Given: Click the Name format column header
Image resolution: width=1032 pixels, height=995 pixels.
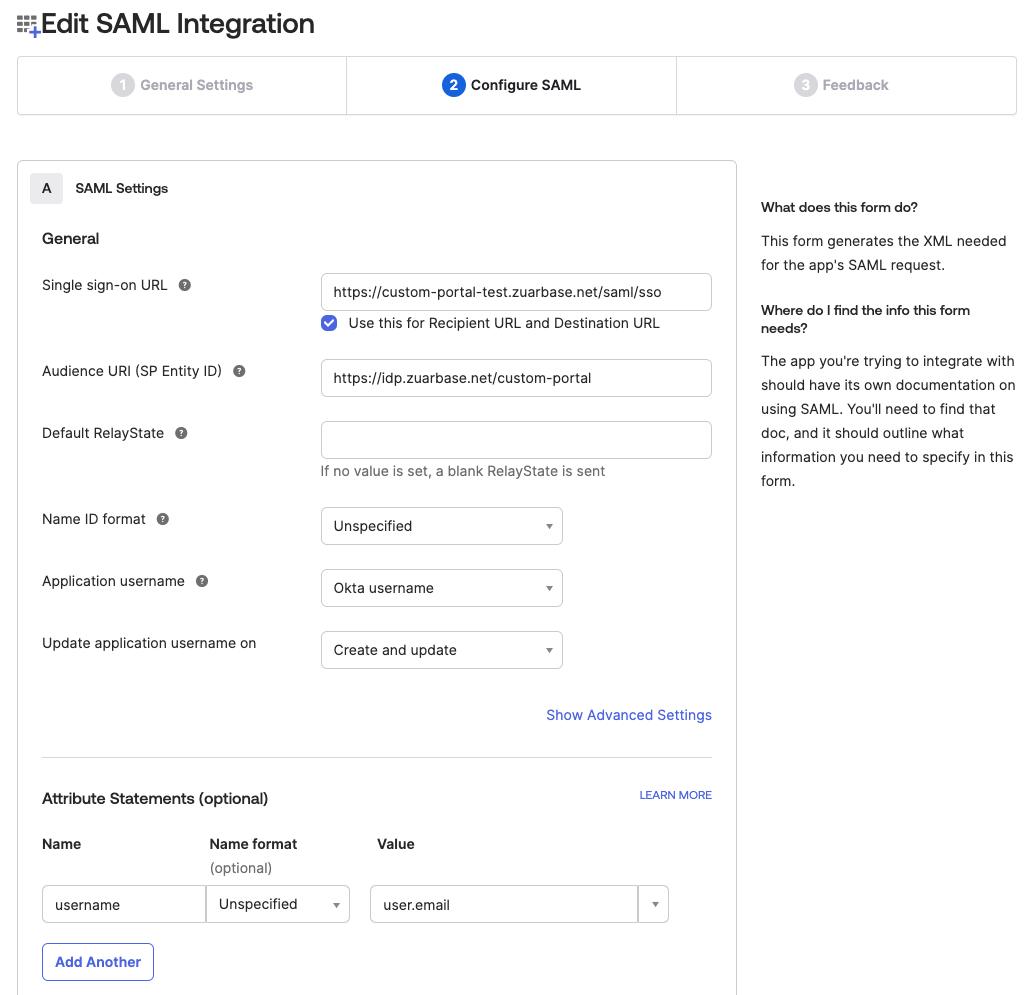Looking at the screenshot, I should 253,844.
